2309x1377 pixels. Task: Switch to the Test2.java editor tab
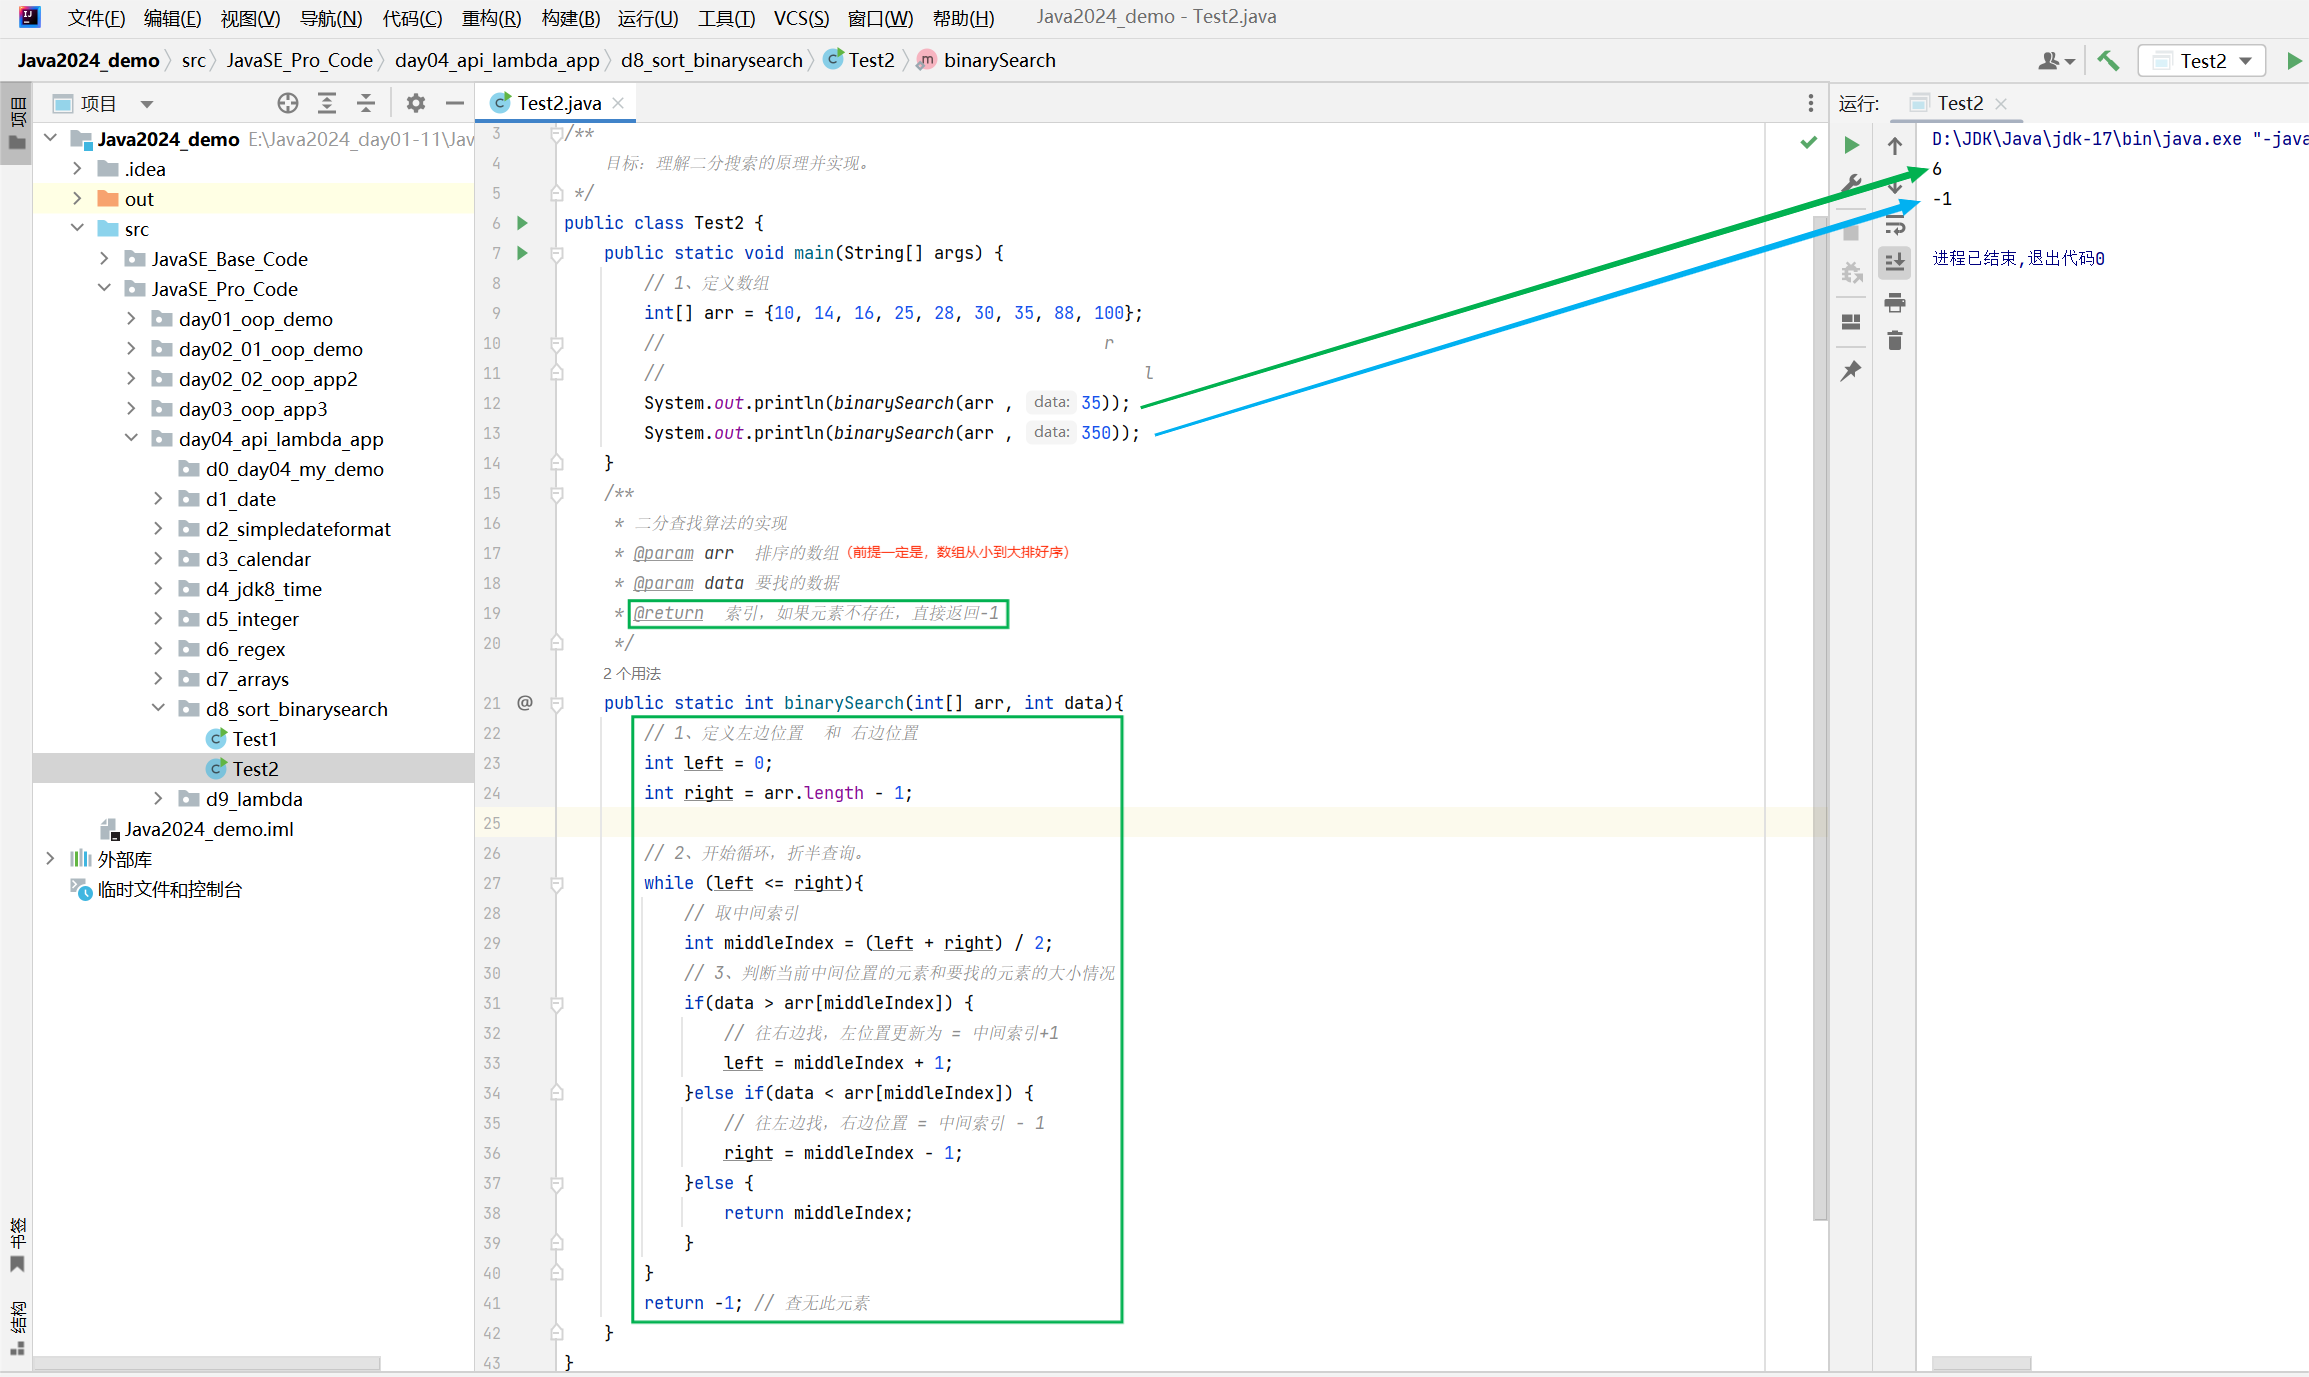pyautogui.click(x=558, y=103)
